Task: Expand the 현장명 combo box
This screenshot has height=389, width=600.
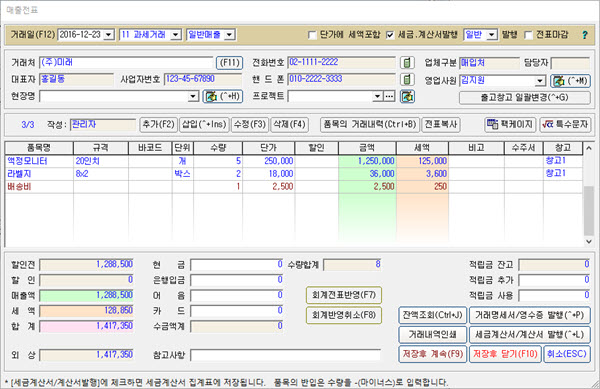Action: coord(193,96)
